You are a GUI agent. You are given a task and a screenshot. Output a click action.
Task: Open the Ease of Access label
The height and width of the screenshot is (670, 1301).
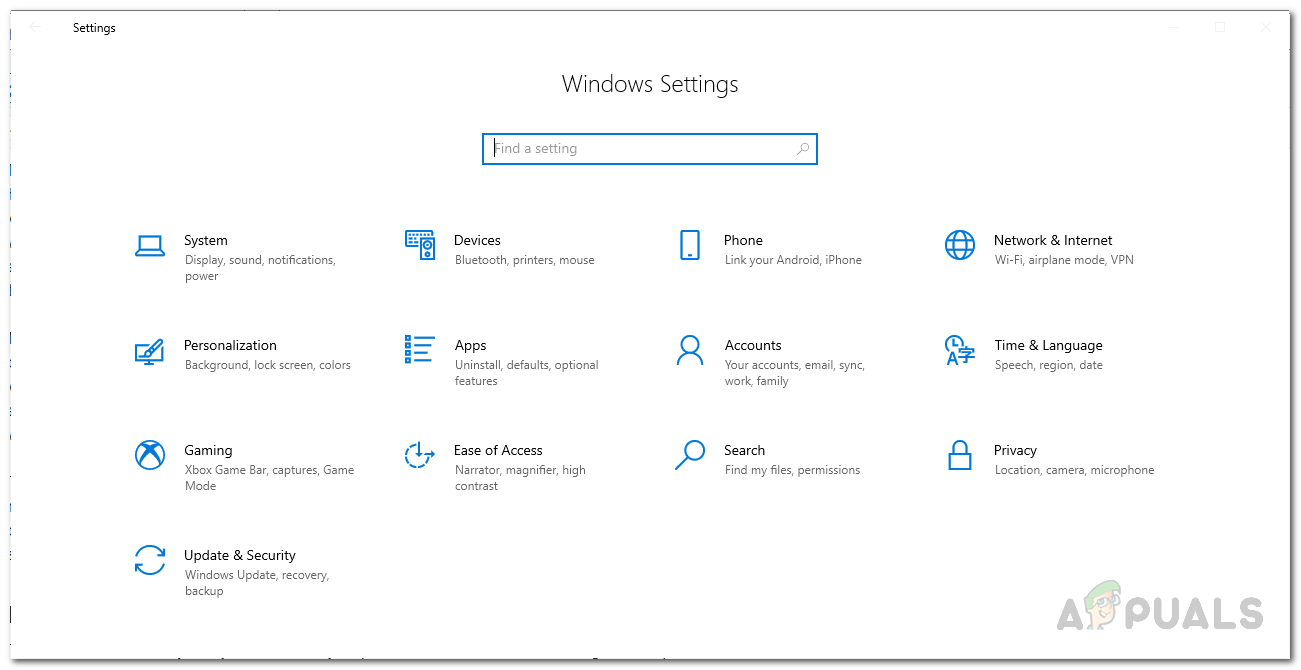click(498, 450)
